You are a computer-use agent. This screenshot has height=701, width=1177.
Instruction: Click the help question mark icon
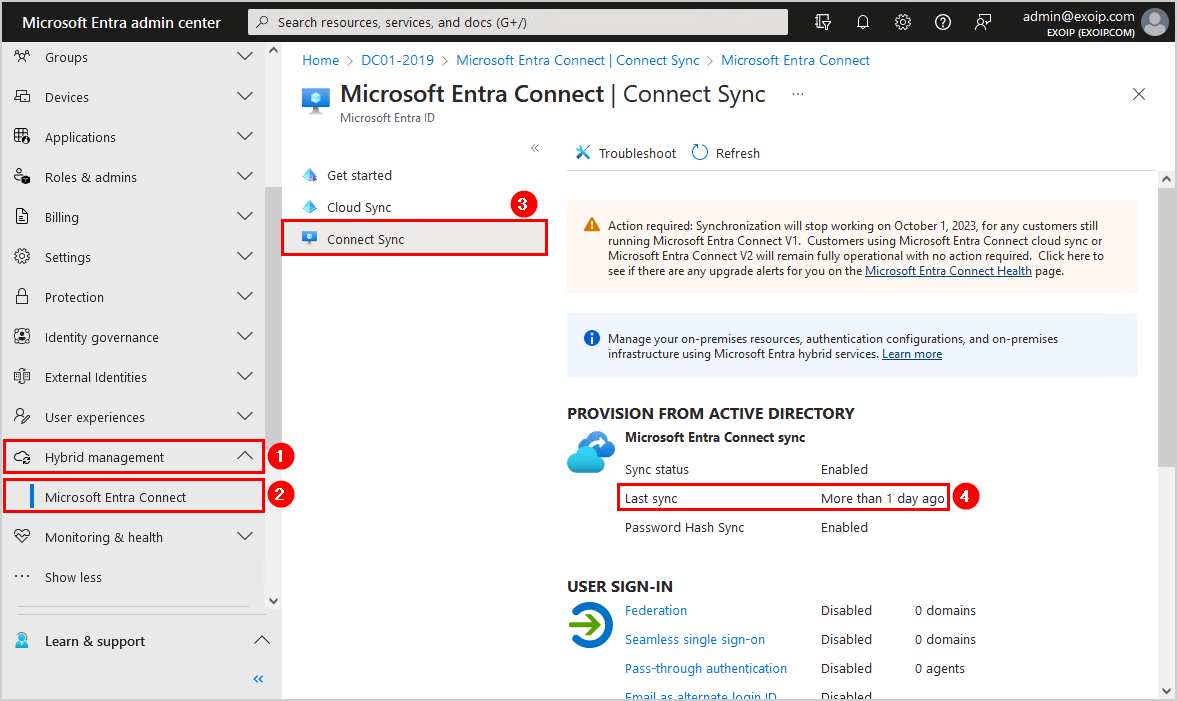click(x=943, y=22)
